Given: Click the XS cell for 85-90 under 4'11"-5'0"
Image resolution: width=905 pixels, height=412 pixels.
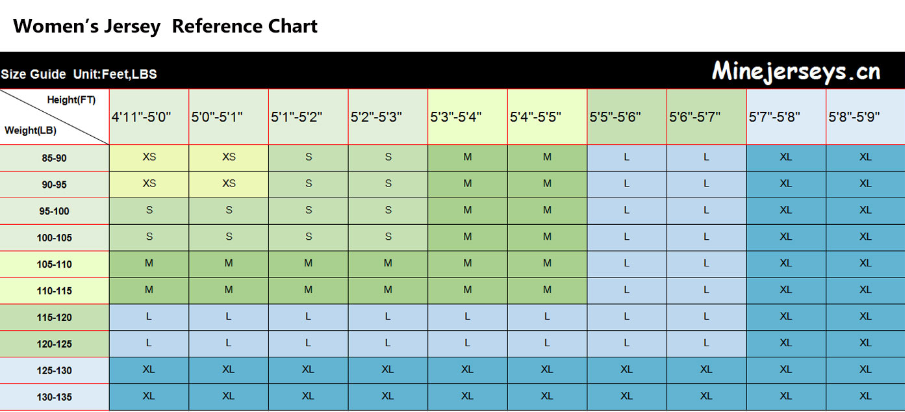Looking at the screenshot, I should [x=149, y=158].
